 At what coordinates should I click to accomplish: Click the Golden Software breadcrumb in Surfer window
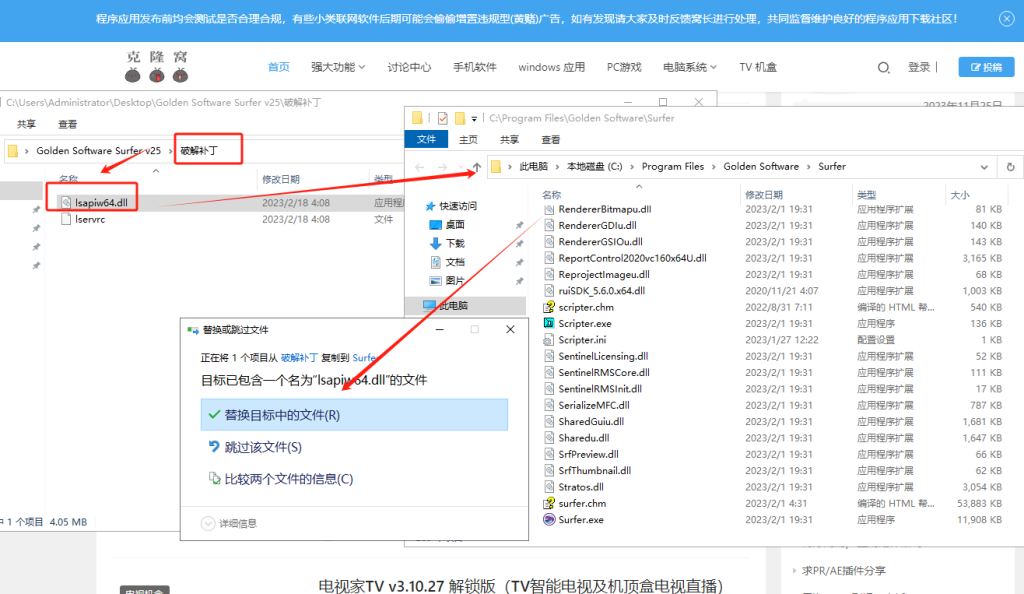point(761,166)
